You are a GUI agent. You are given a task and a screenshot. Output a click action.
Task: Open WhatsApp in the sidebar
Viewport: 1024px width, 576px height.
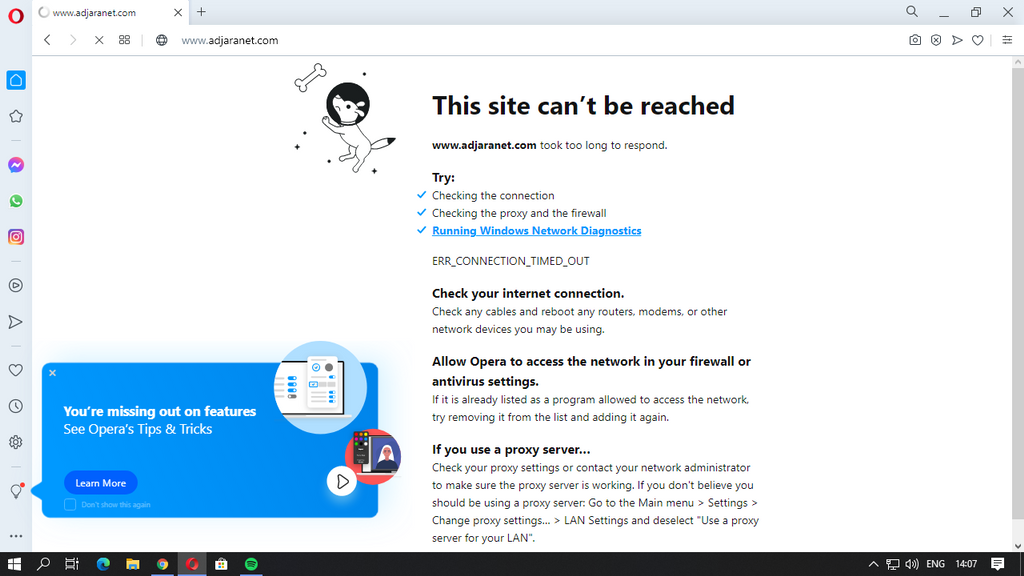[16, 201]
